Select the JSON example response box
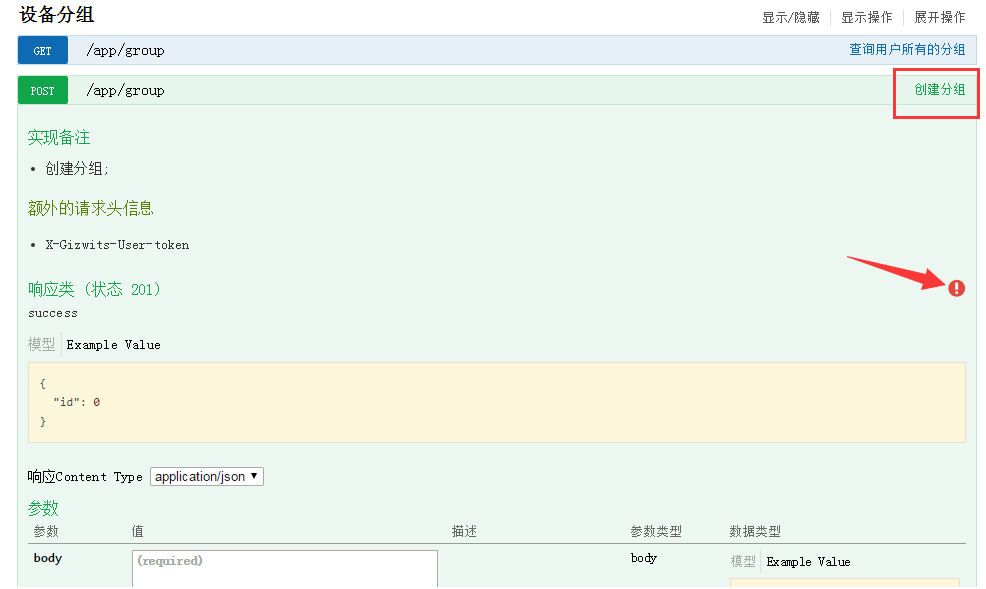Screen dimensions: 986x589 [497, 402]
